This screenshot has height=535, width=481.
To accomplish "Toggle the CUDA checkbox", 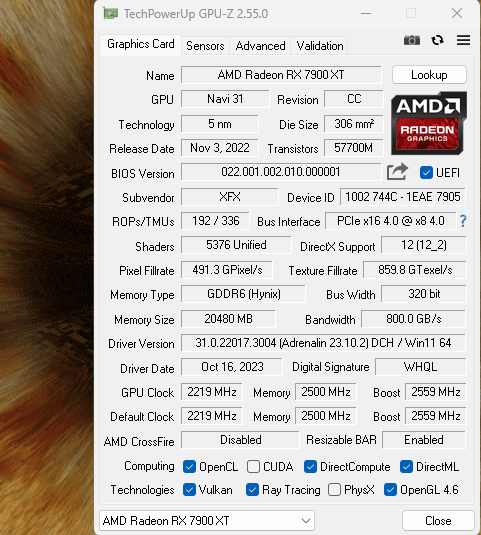I will click(x=253, y=466).
